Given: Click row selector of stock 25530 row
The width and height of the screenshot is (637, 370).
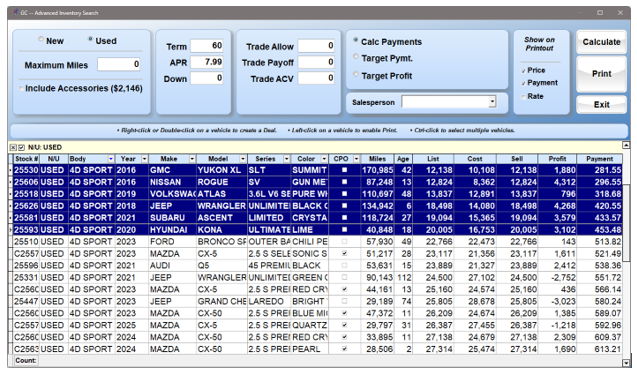Looking at the screenshot, I should (11, 170).
